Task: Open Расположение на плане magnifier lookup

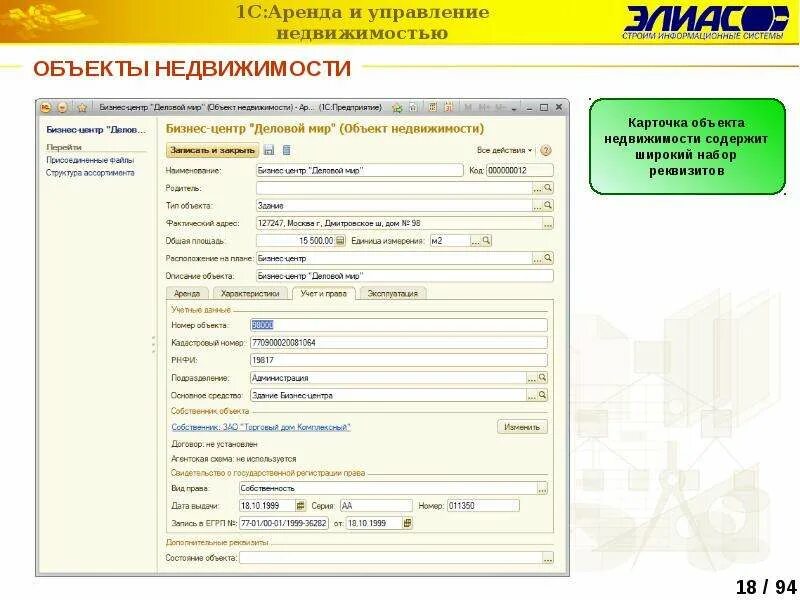Action: (x=548, y=258)
